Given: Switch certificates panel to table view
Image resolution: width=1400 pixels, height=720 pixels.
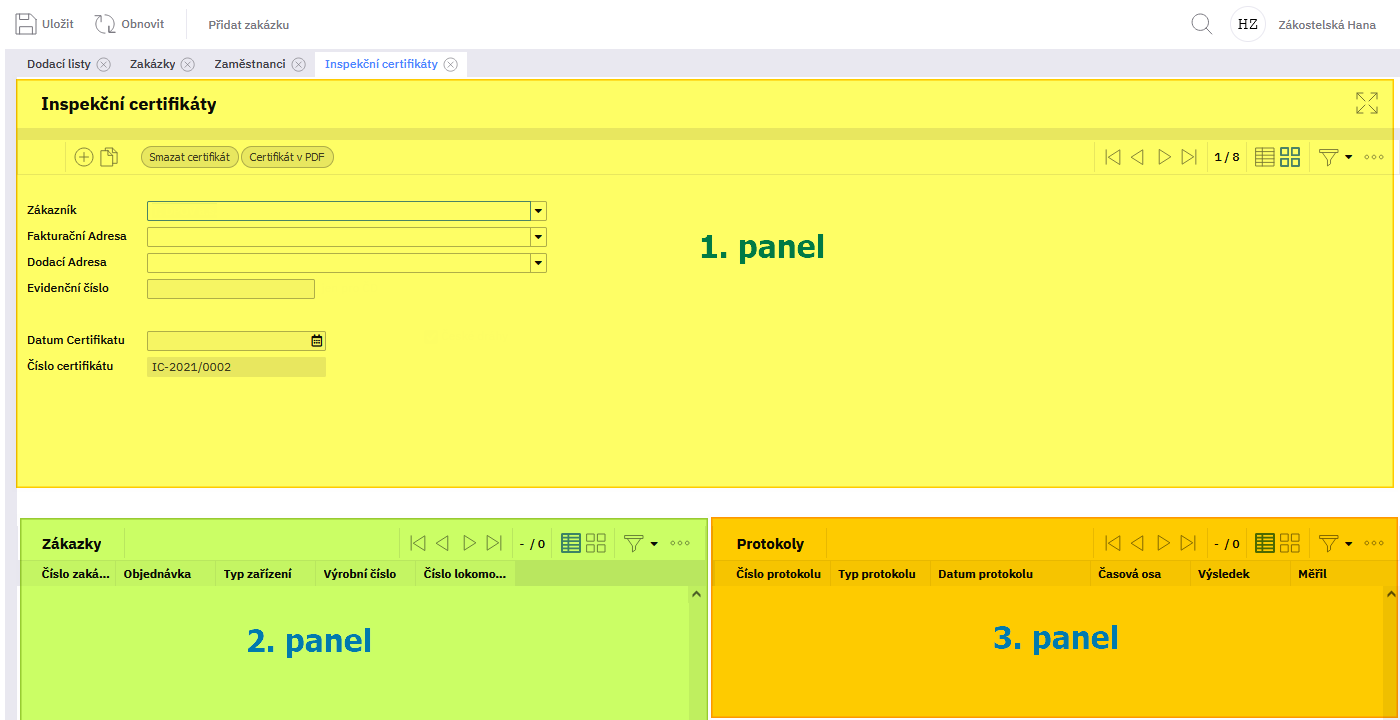Looking at the screenshot, I should (1264, 157).
